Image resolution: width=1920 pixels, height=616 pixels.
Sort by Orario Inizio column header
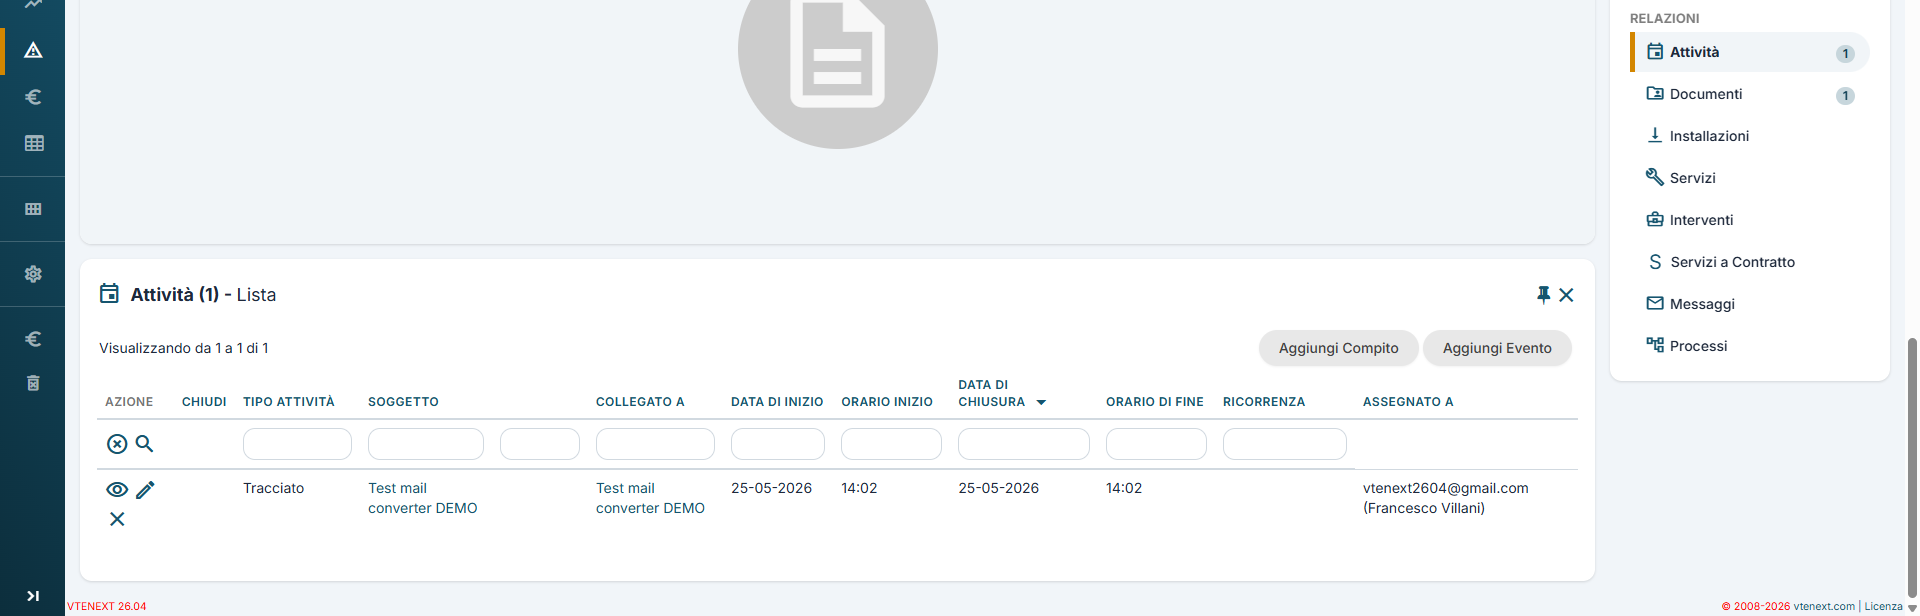(x=887, y=402)
